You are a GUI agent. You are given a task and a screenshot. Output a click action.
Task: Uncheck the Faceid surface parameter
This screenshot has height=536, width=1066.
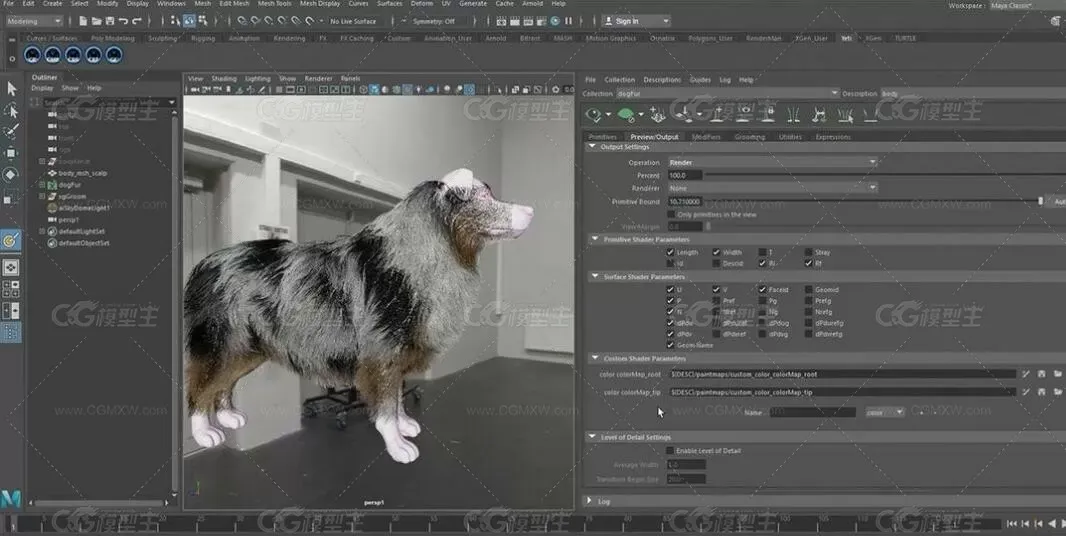tap(763, 290)
